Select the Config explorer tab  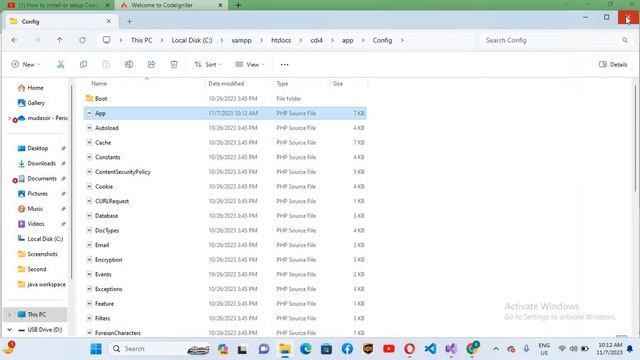pos(60,21)
